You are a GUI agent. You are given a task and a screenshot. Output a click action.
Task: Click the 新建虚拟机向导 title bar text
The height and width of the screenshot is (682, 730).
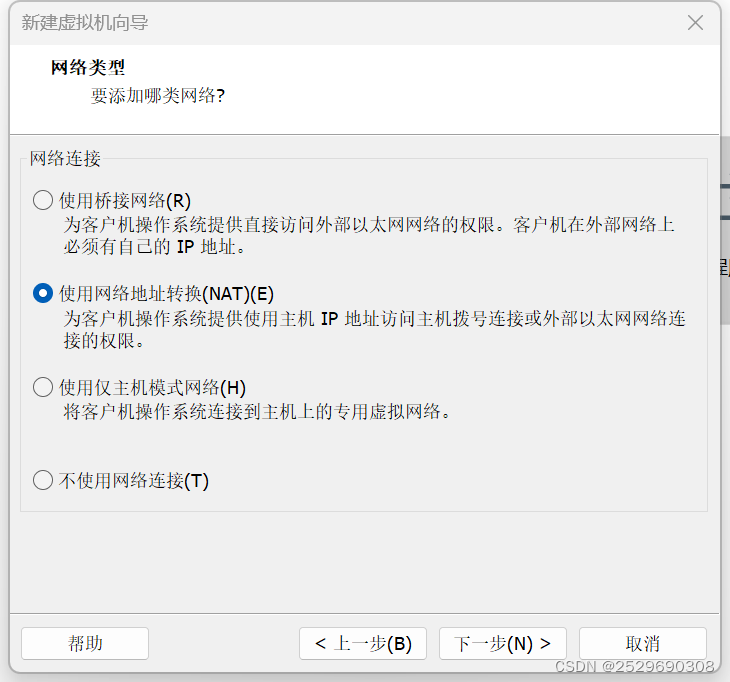[85, 22]
